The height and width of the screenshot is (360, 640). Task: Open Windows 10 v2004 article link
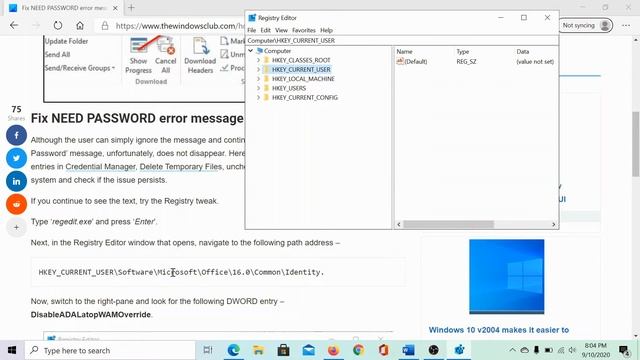tap(498, 330)
